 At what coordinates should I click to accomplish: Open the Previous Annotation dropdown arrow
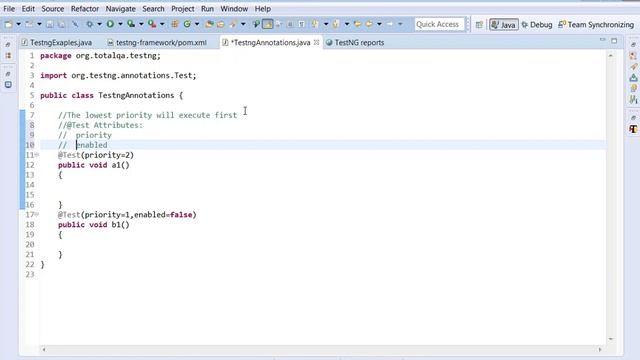tap(347, 24)
